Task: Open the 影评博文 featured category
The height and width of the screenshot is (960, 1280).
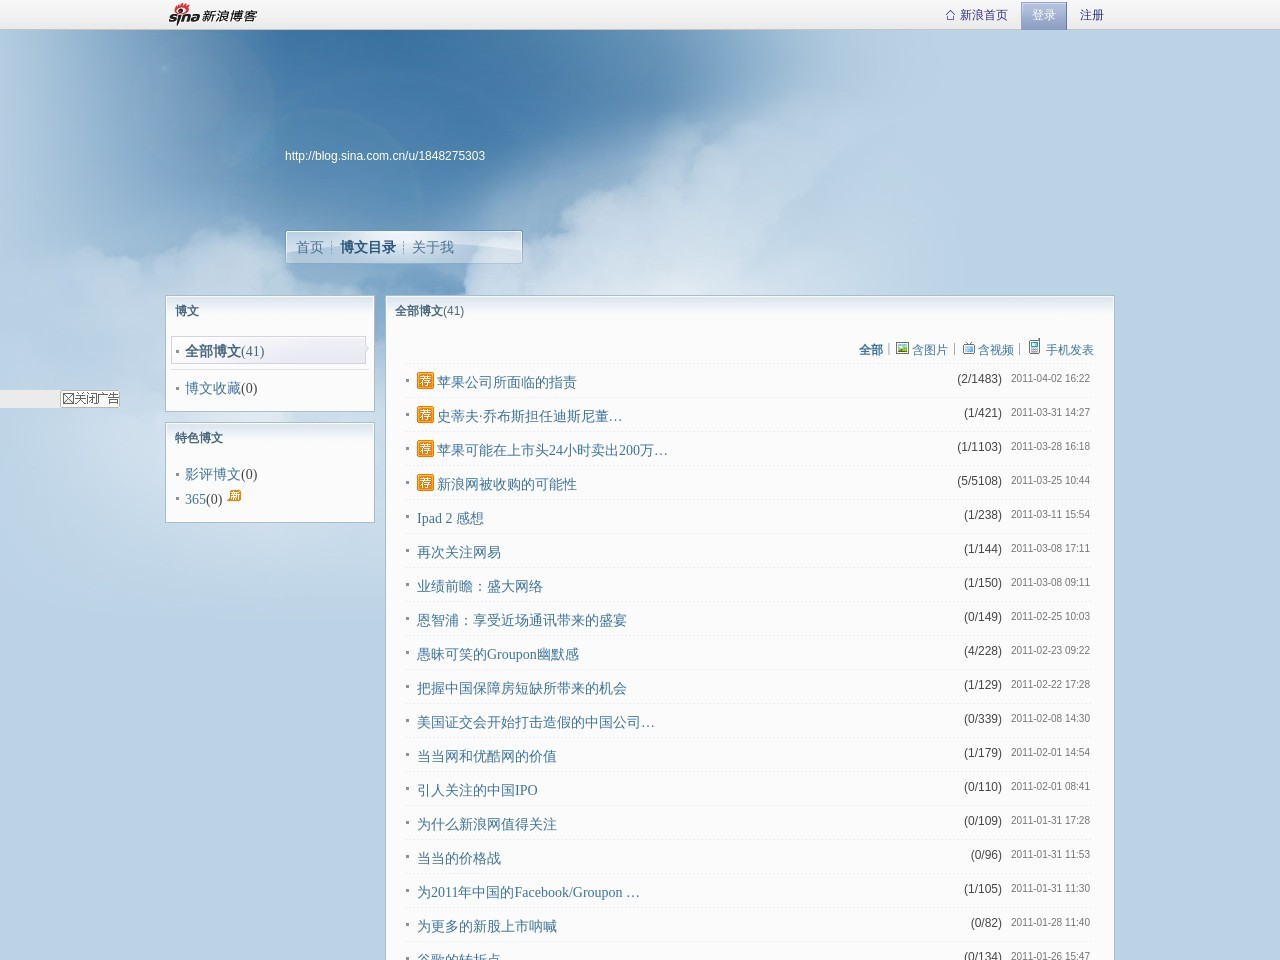Action: click(213, 474)
